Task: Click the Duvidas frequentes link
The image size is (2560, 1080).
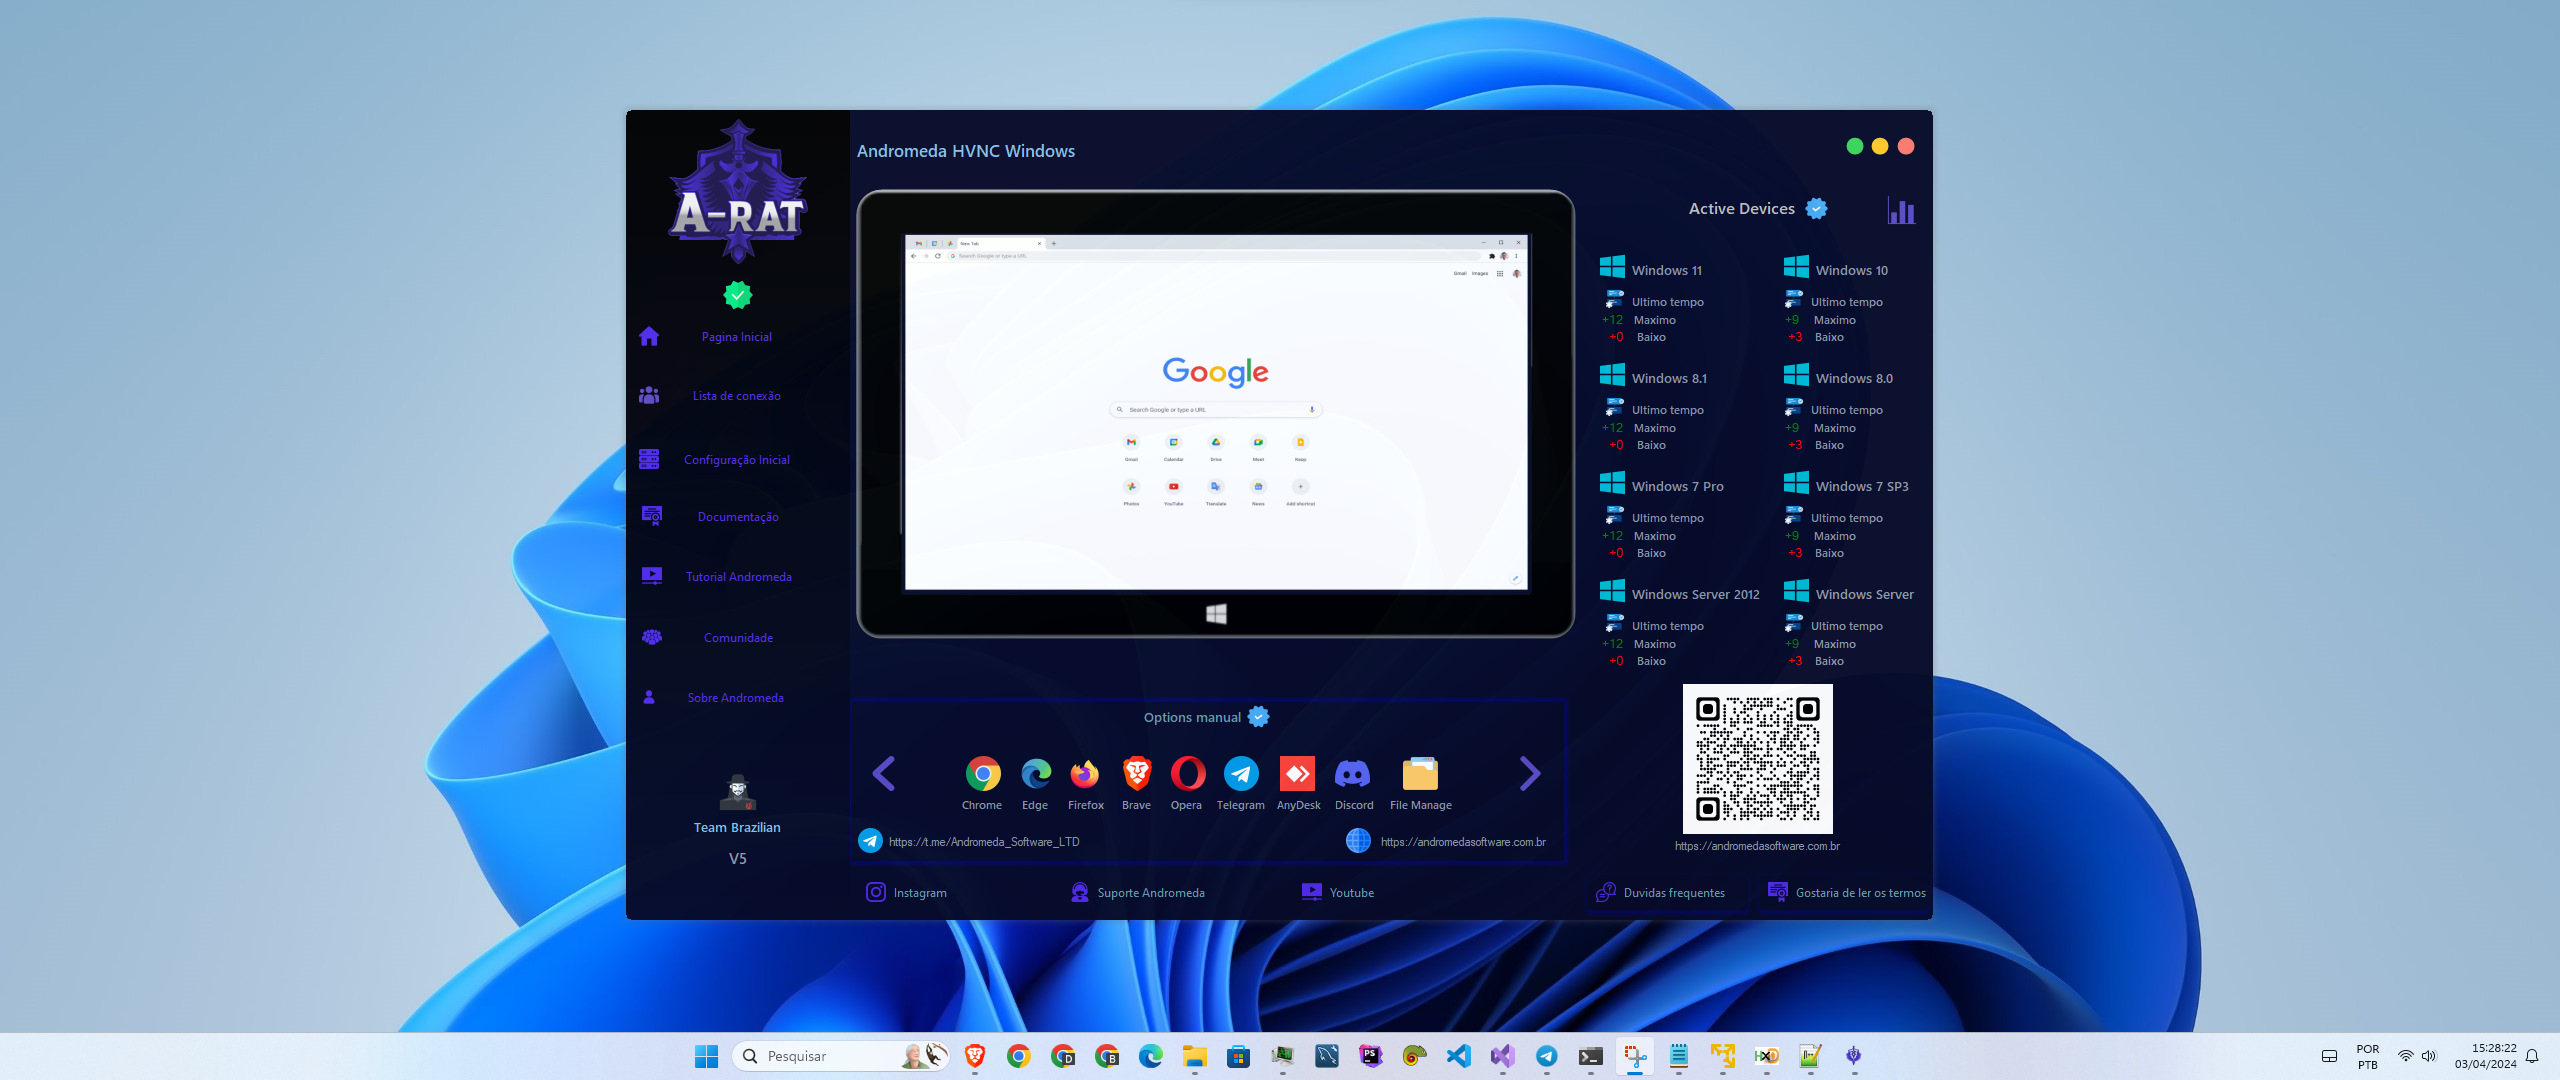Action: click(1673, 893)
